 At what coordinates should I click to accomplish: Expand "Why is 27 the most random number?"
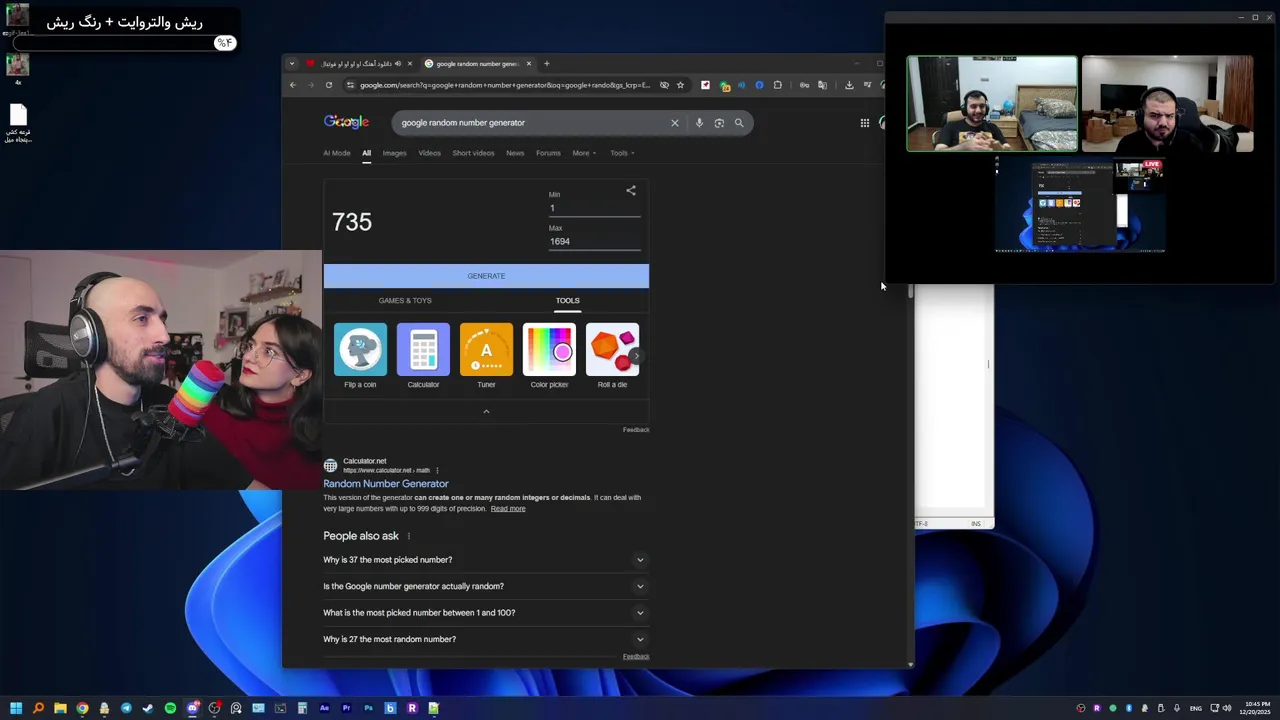coord(485,639)
